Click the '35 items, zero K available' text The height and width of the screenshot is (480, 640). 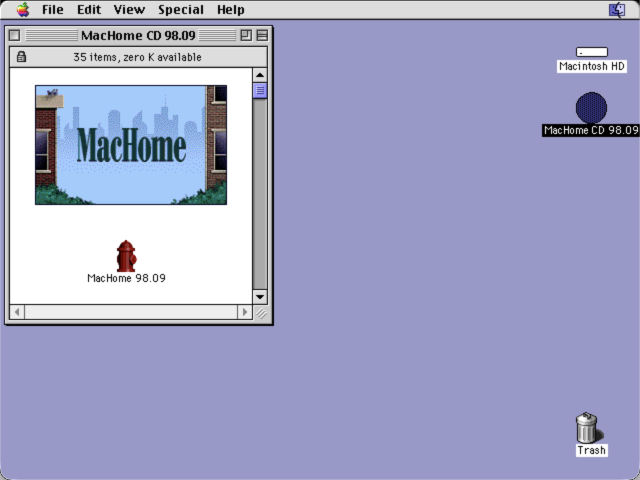point(138,57)
